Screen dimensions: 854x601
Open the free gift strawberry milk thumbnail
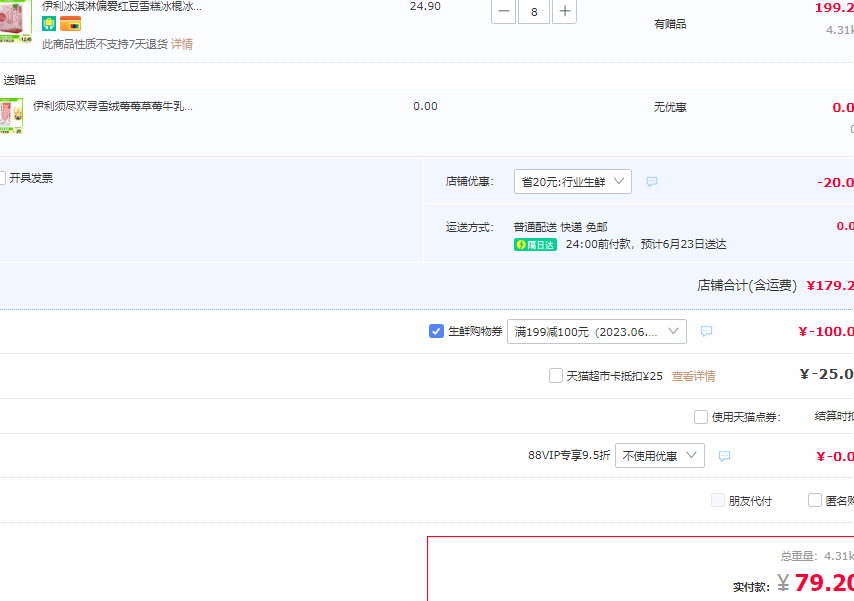(11, 116)
